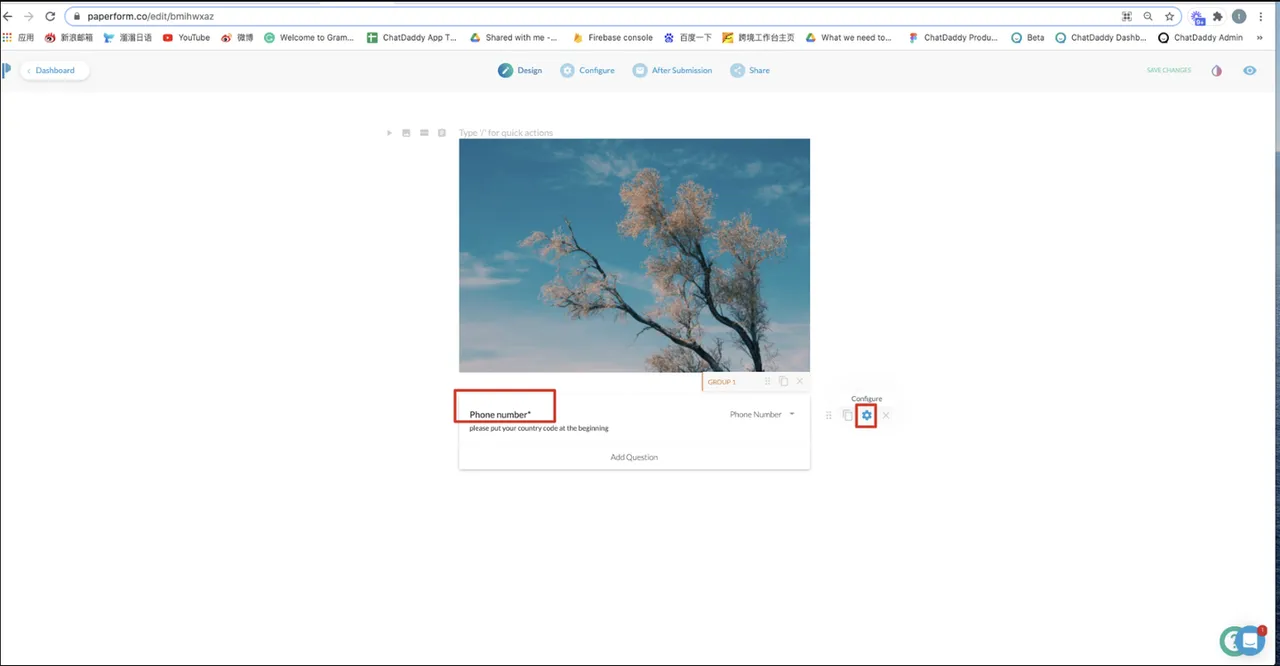
Task: Switch to the Configure tab
Action: [587, 71]
